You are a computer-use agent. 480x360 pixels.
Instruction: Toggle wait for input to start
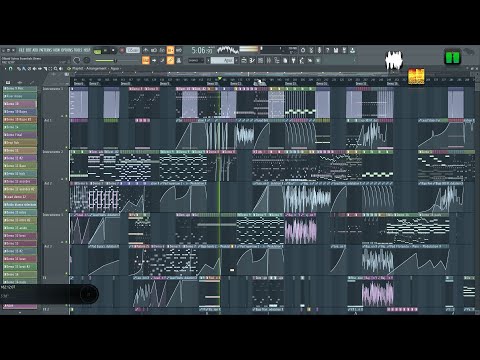tap(154, 50)
